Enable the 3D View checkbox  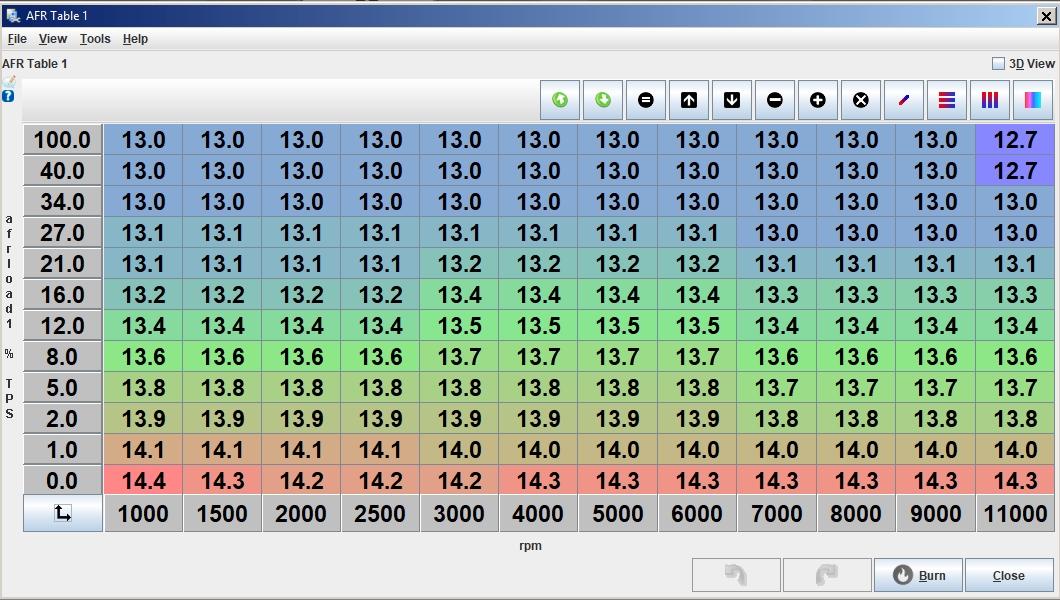[998, 64]
